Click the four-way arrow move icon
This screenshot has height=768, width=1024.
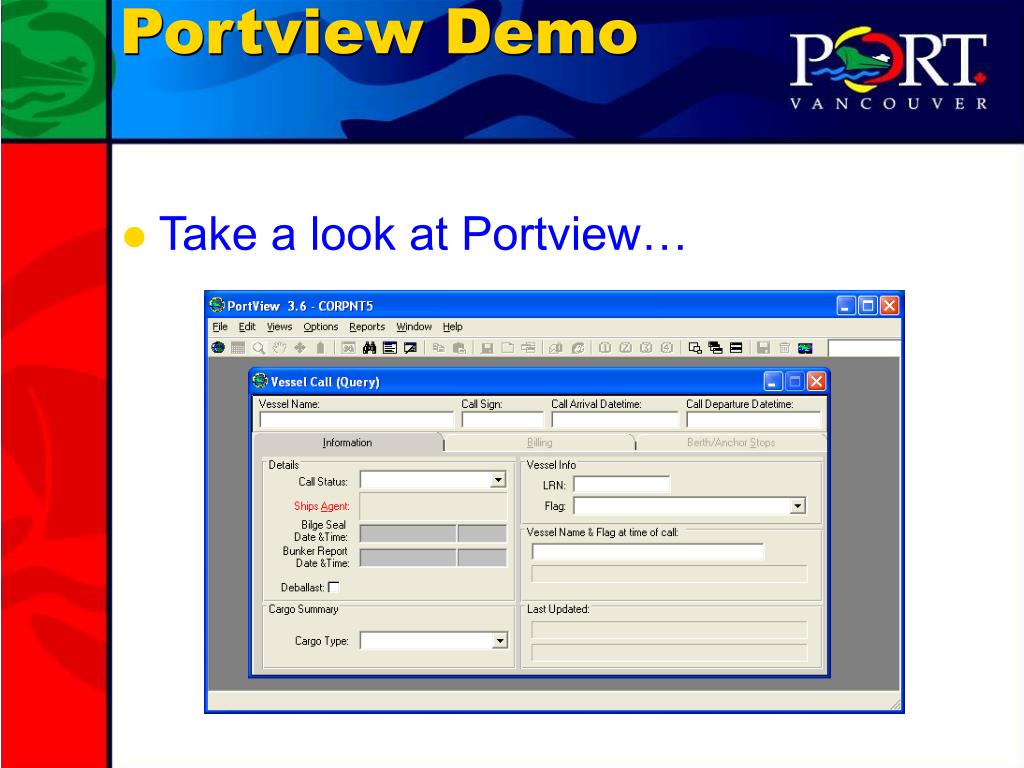click(x=300, y=348)
